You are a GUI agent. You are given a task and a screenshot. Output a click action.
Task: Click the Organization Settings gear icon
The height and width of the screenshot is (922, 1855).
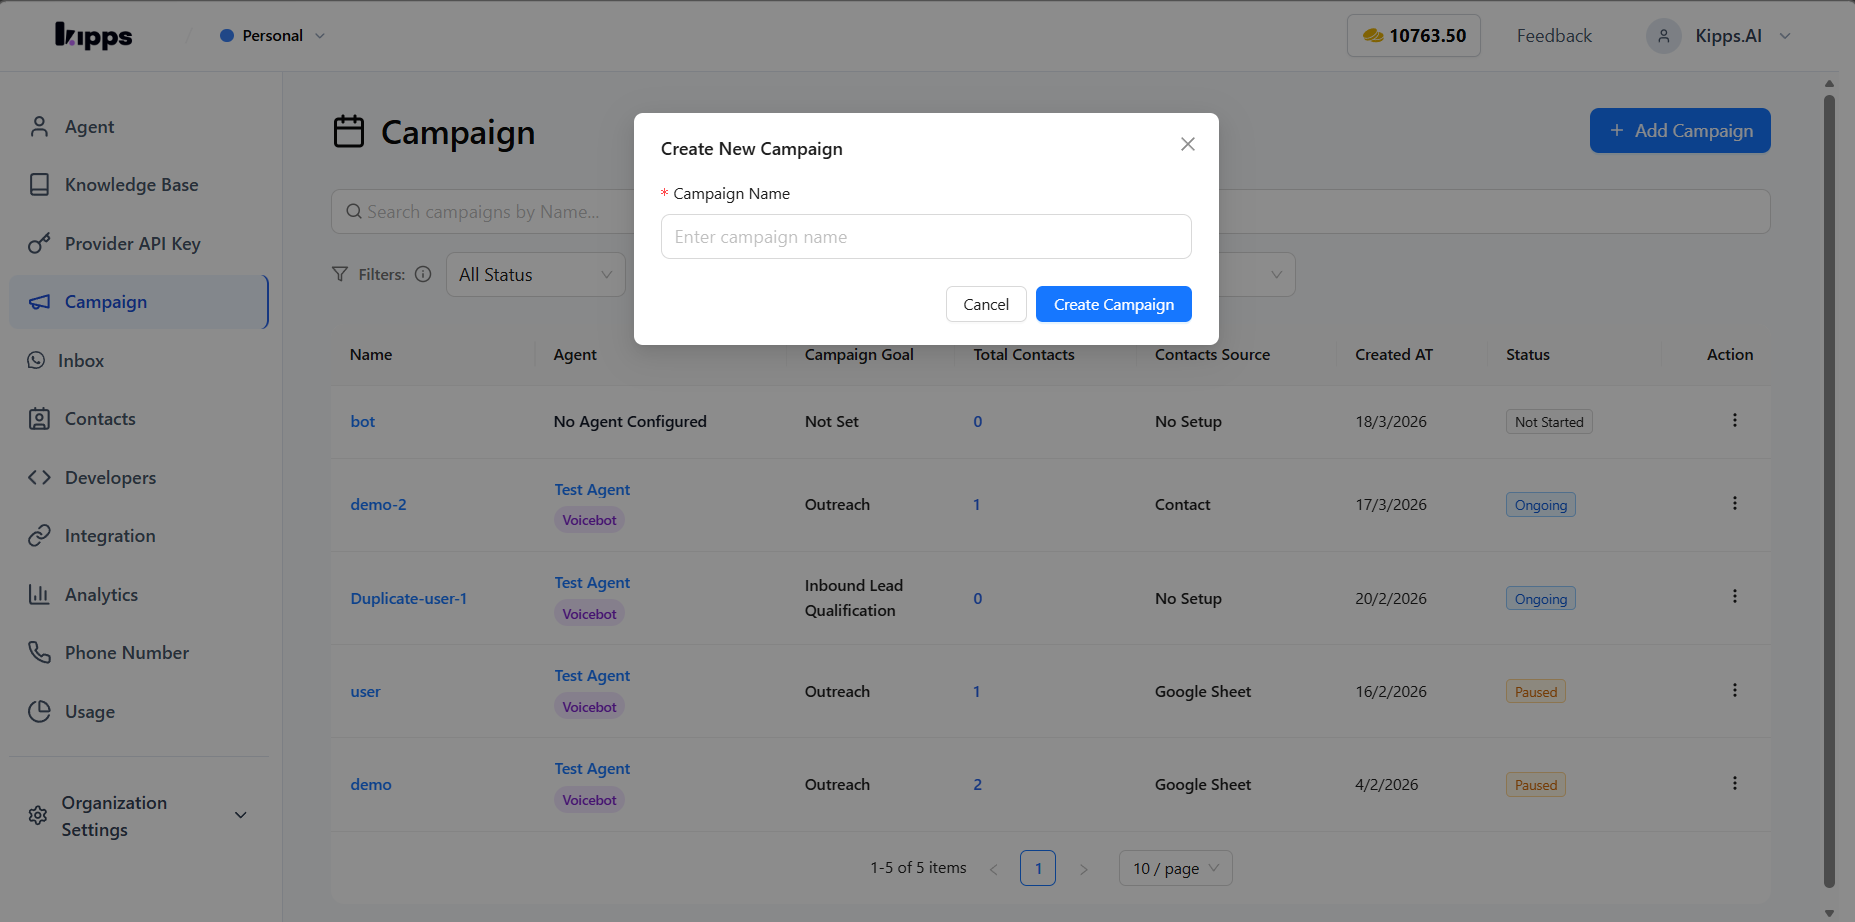pyautogui.click(x=38, y=815)
